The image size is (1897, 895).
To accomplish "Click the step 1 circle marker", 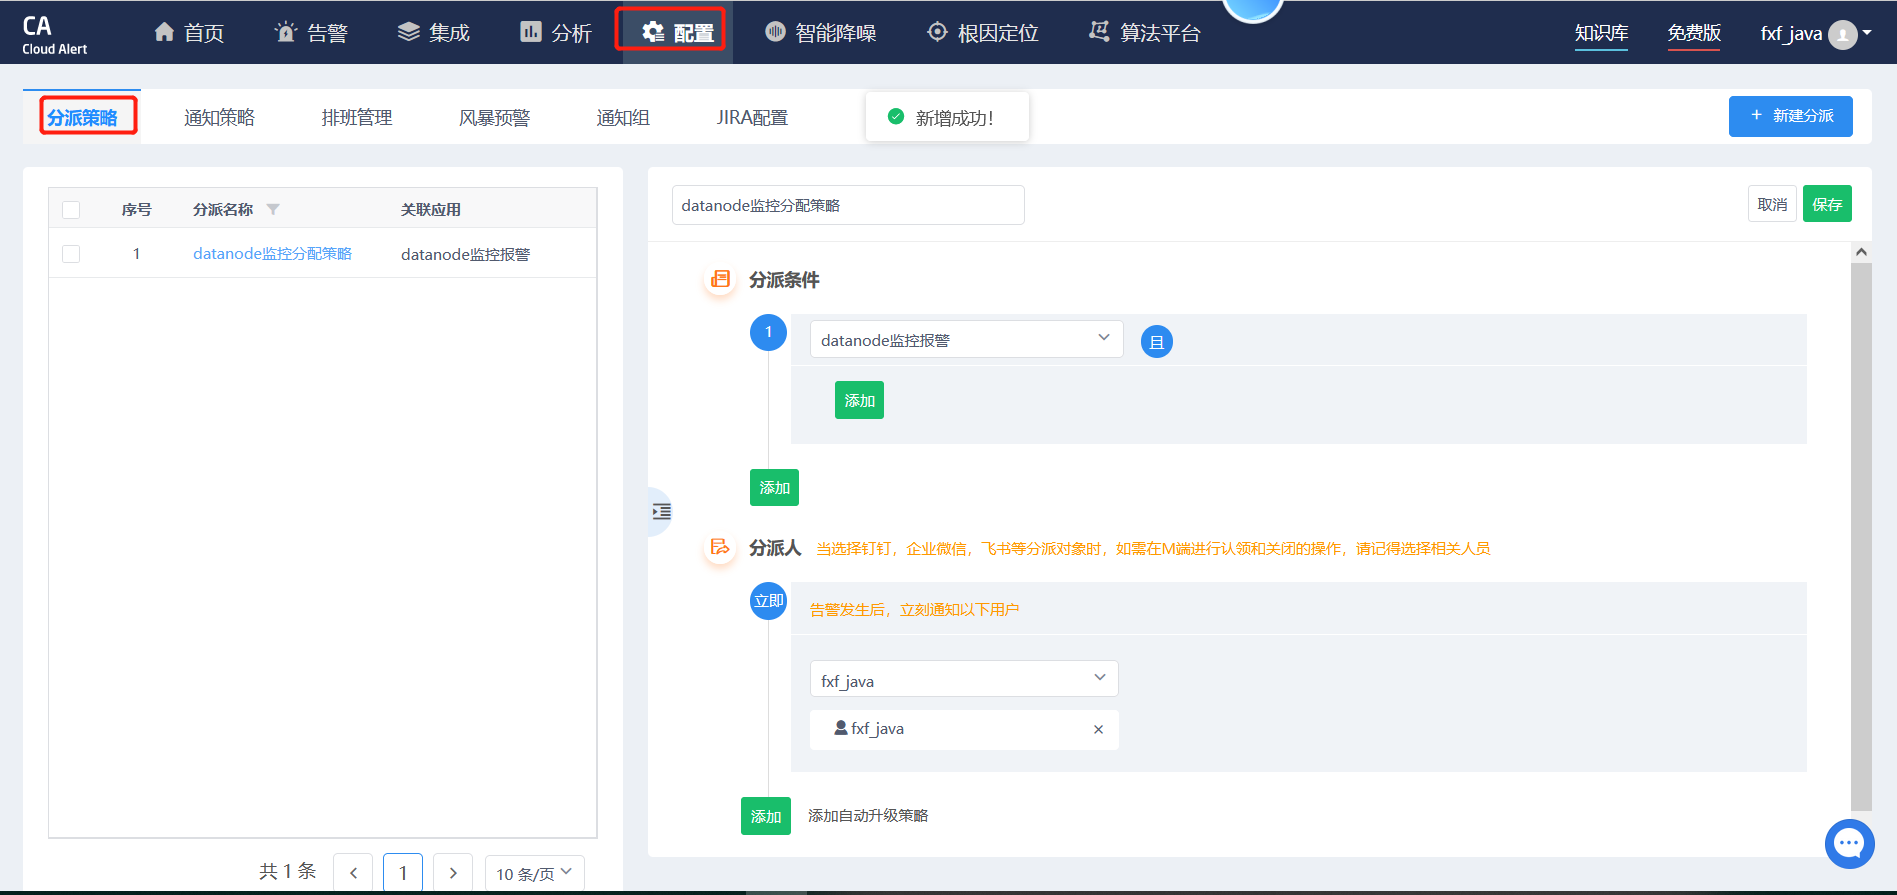I will tap(768, 332).
